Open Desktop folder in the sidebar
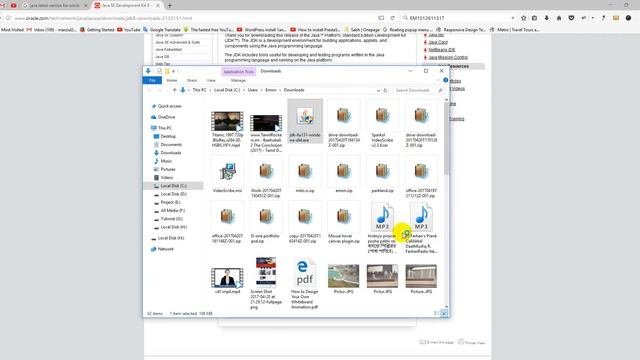 168,136
